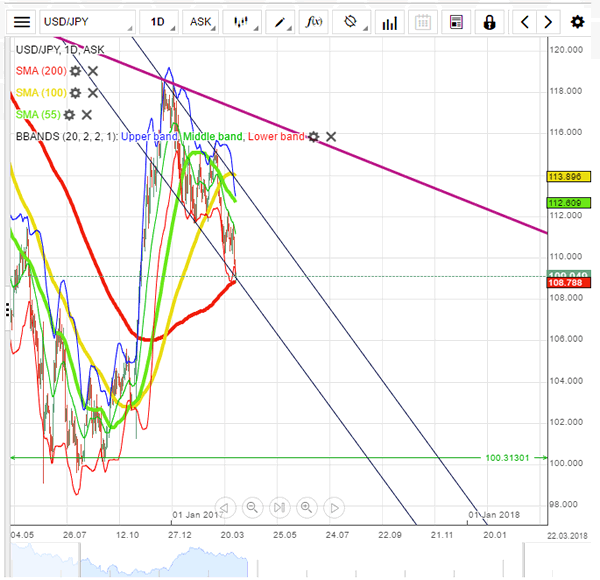Open the hamburger main menu
600x580 pixels.
[x=21, y=22]
